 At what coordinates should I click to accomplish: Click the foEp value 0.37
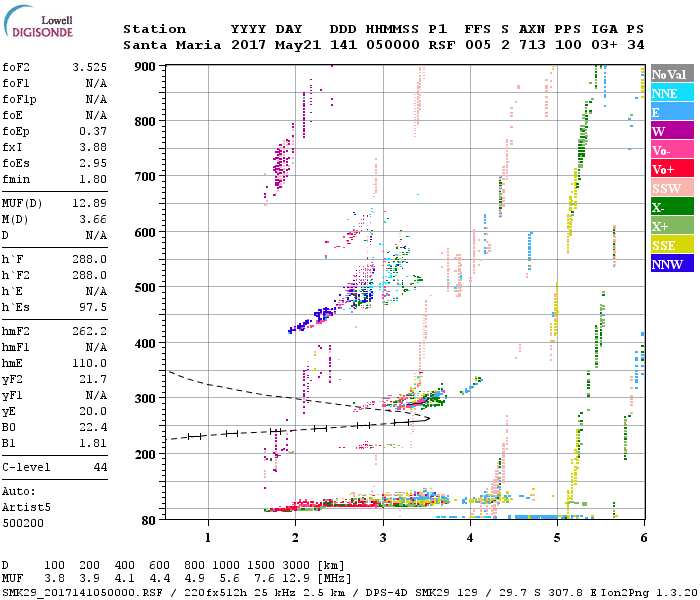(93, 131)
